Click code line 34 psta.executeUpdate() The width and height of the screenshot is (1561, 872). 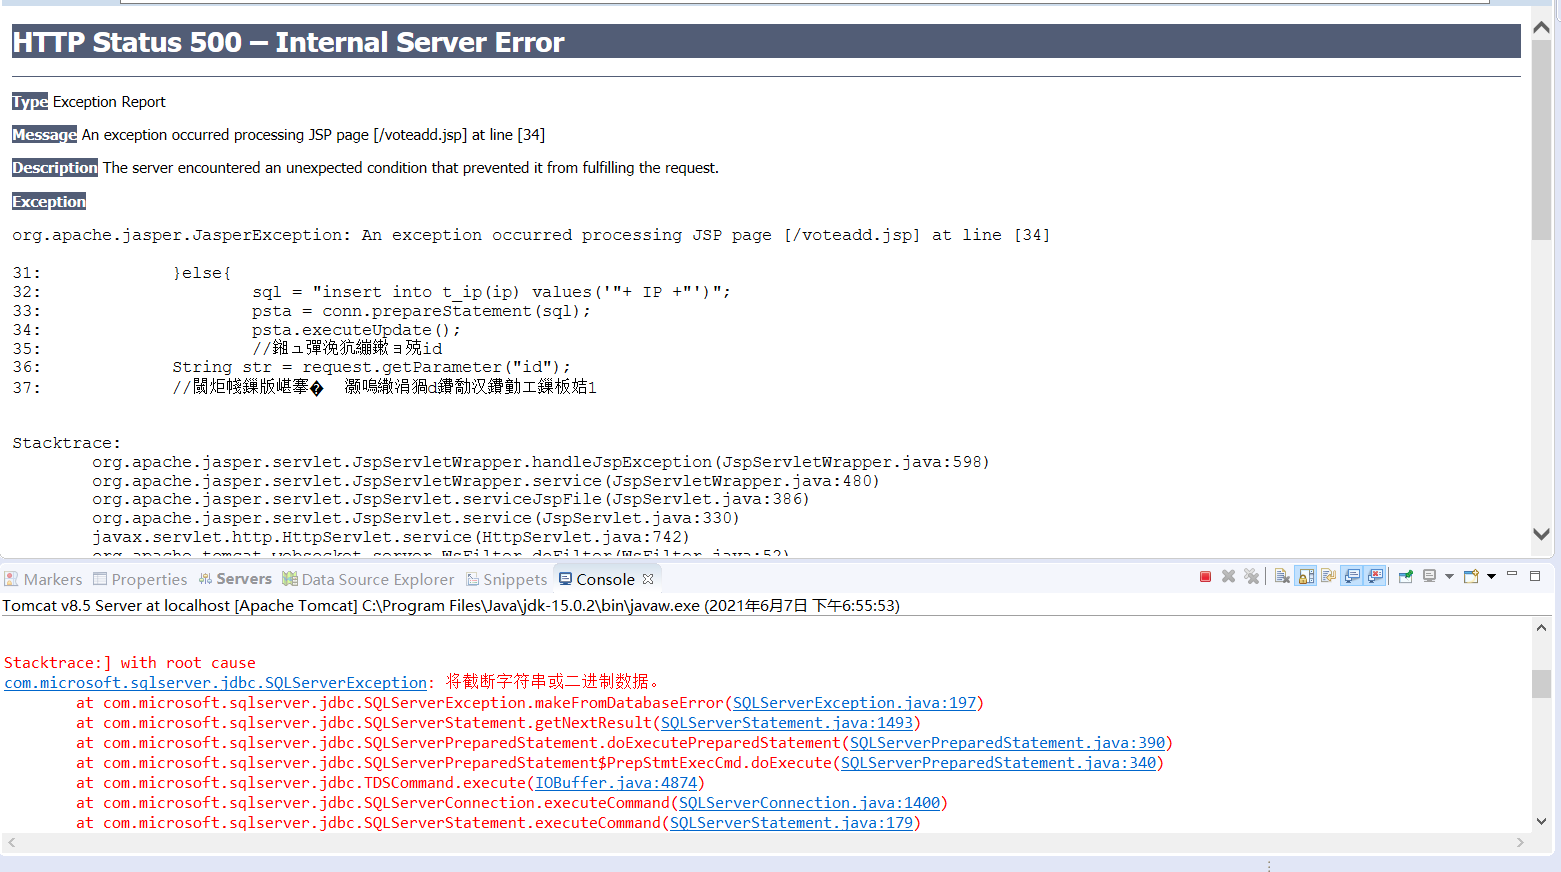pyautogui.click(x=356, y=330)
